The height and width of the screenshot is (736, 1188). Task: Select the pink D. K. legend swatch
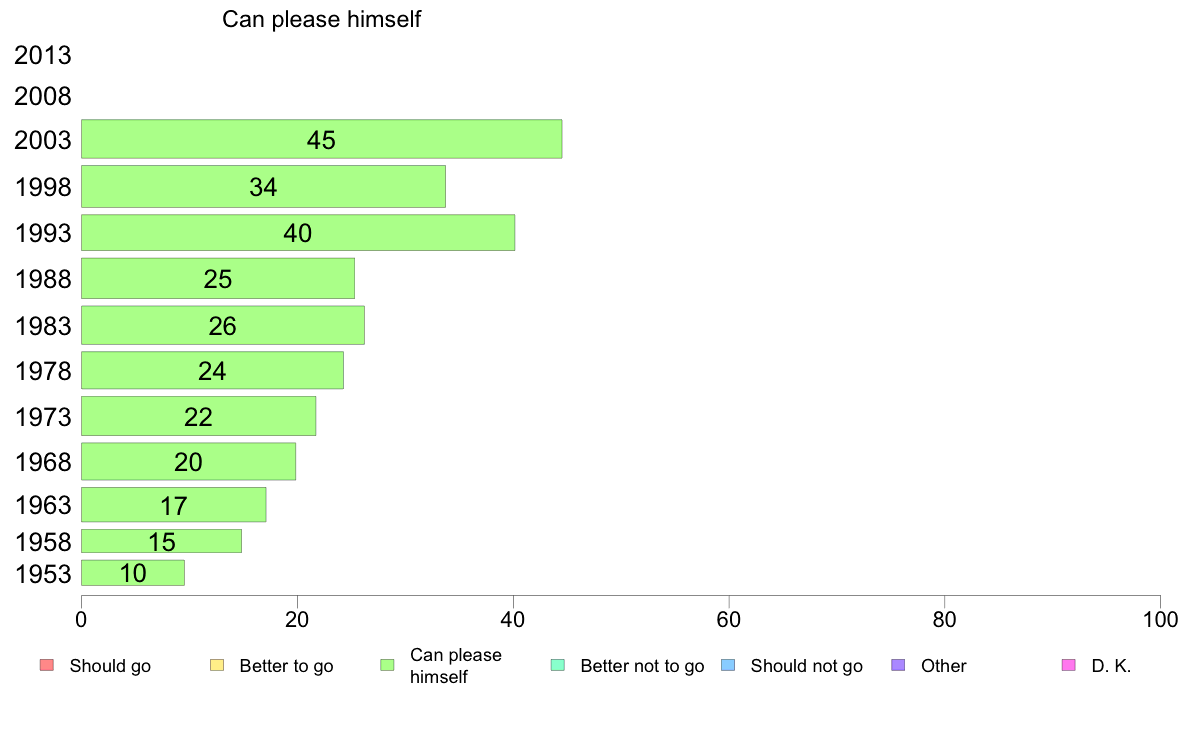(1069, 666)
